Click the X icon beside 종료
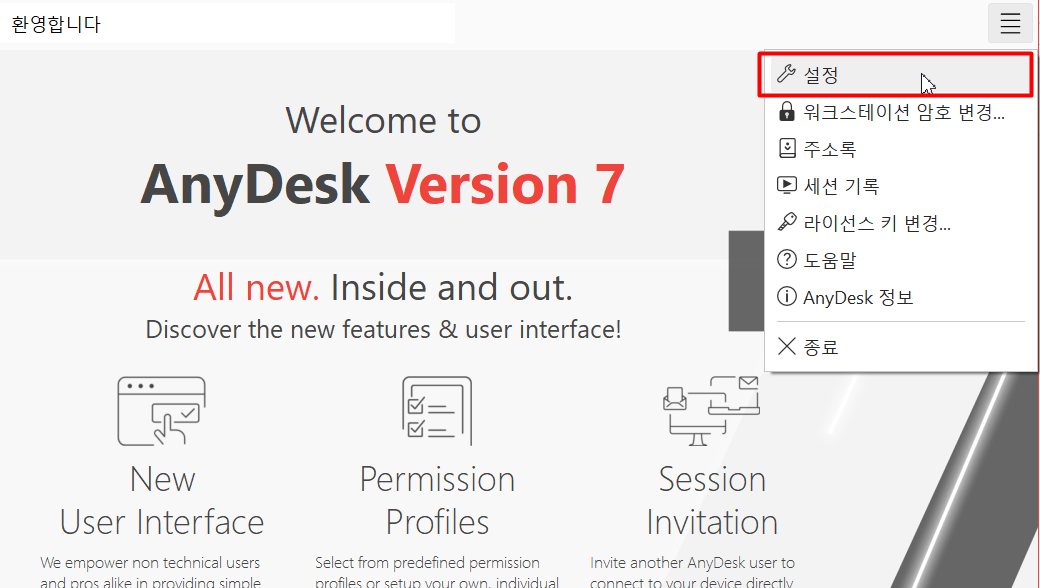 point(787,346)
